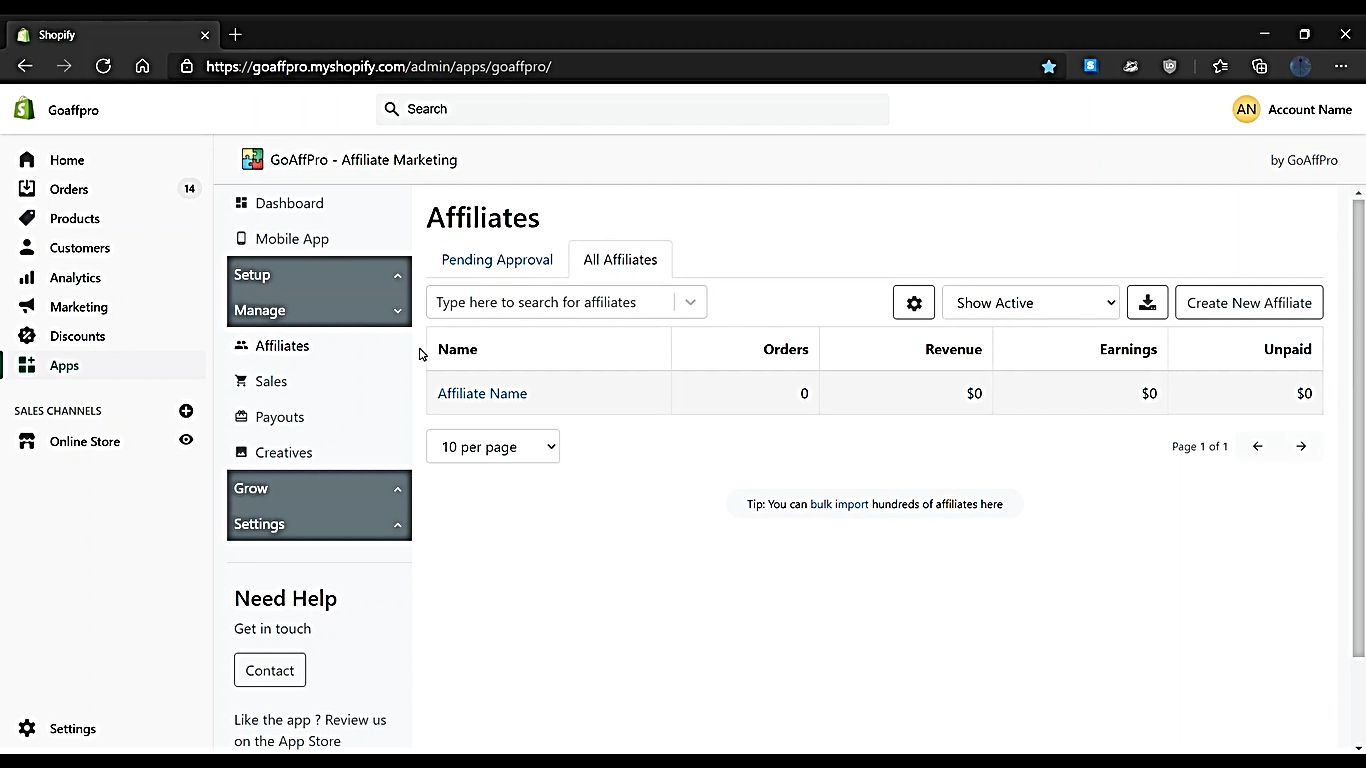The height and width of the screenshot is (768, 1366).
Task: Toggle the bookmark star for this page
Action: pyautogui.click(x=1048, y=66)
